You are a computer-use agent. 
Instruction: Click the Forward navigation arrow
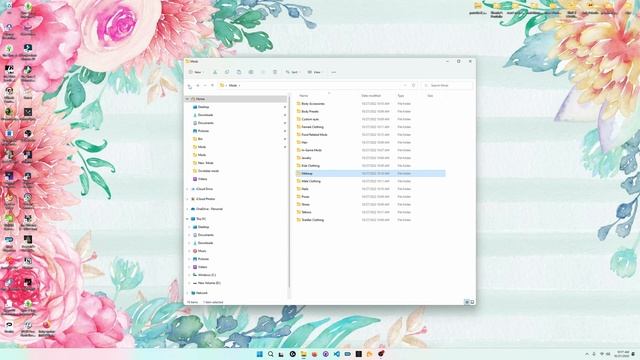tap(198, 86)
